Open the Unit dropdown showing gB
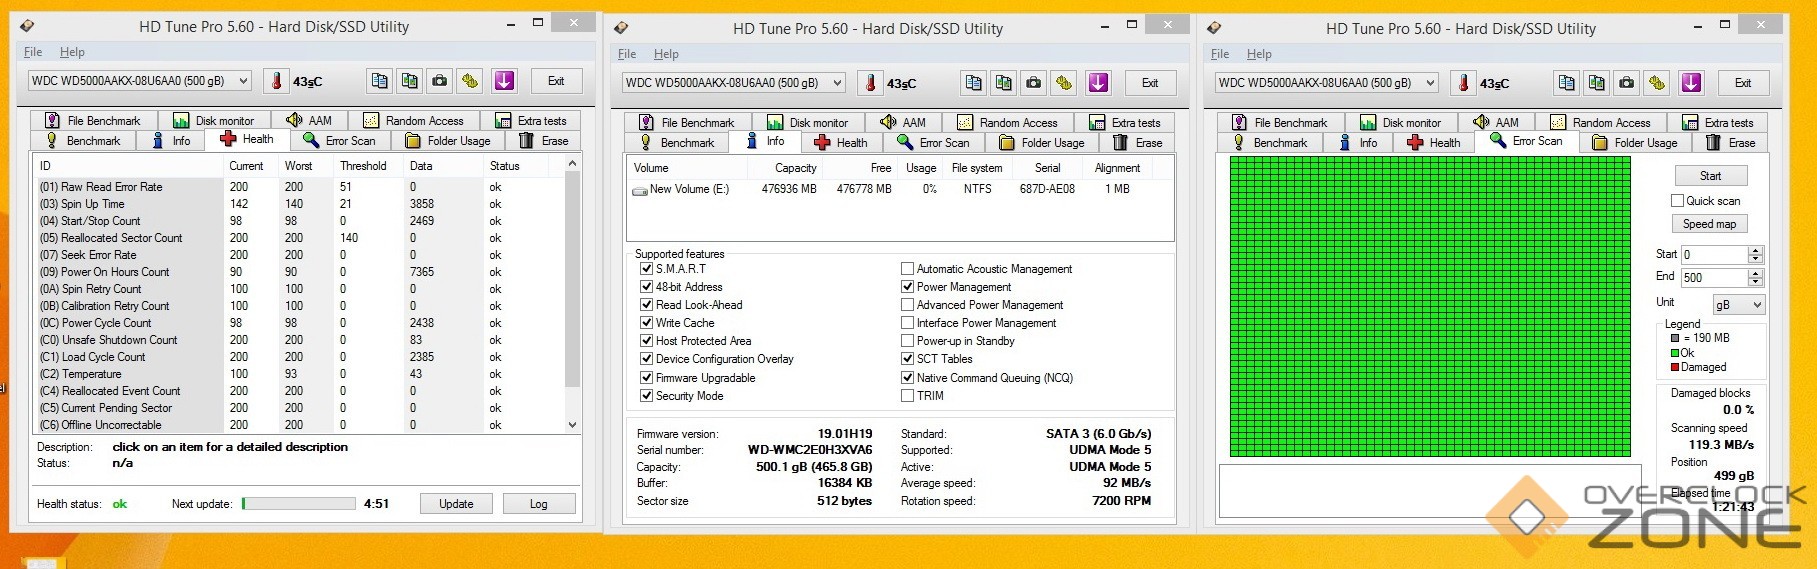 [1739, 304]
